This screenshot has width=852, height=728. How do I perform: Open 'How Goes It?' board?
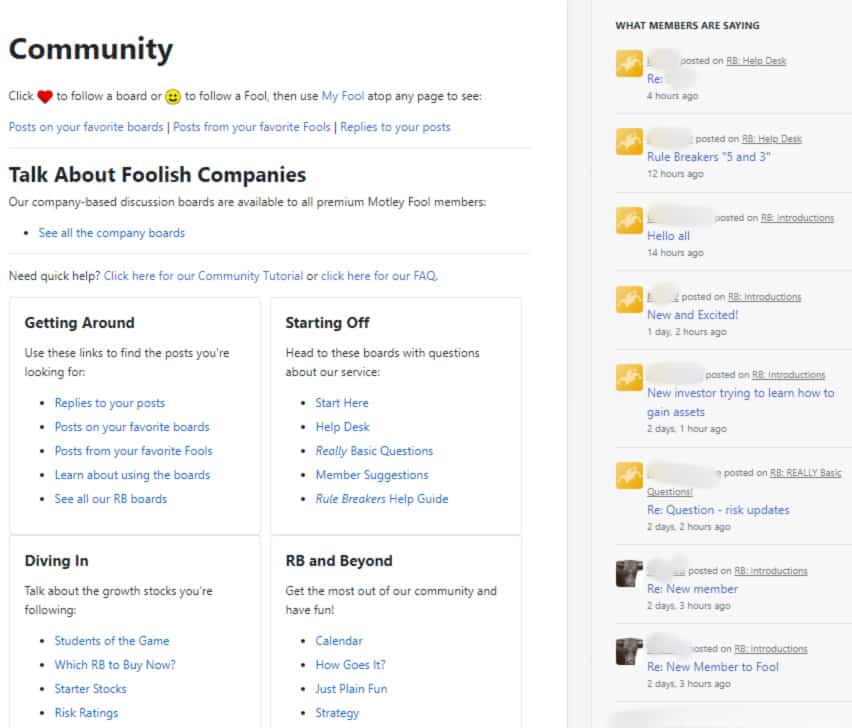(350, 665)
